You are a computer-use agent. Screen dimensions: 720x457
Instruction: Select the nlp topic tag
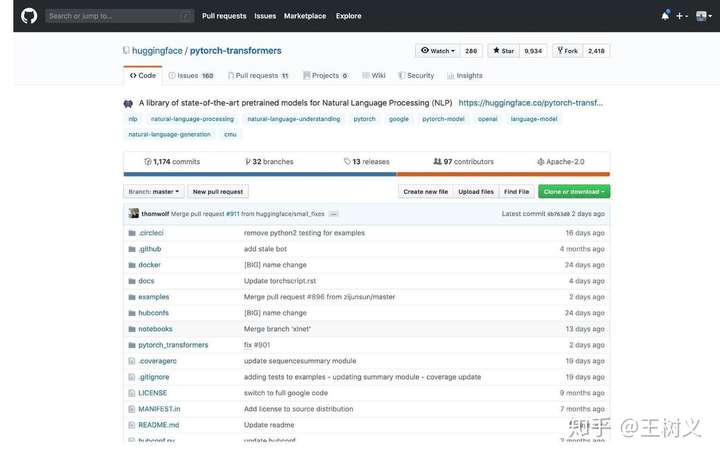point(133,119)
